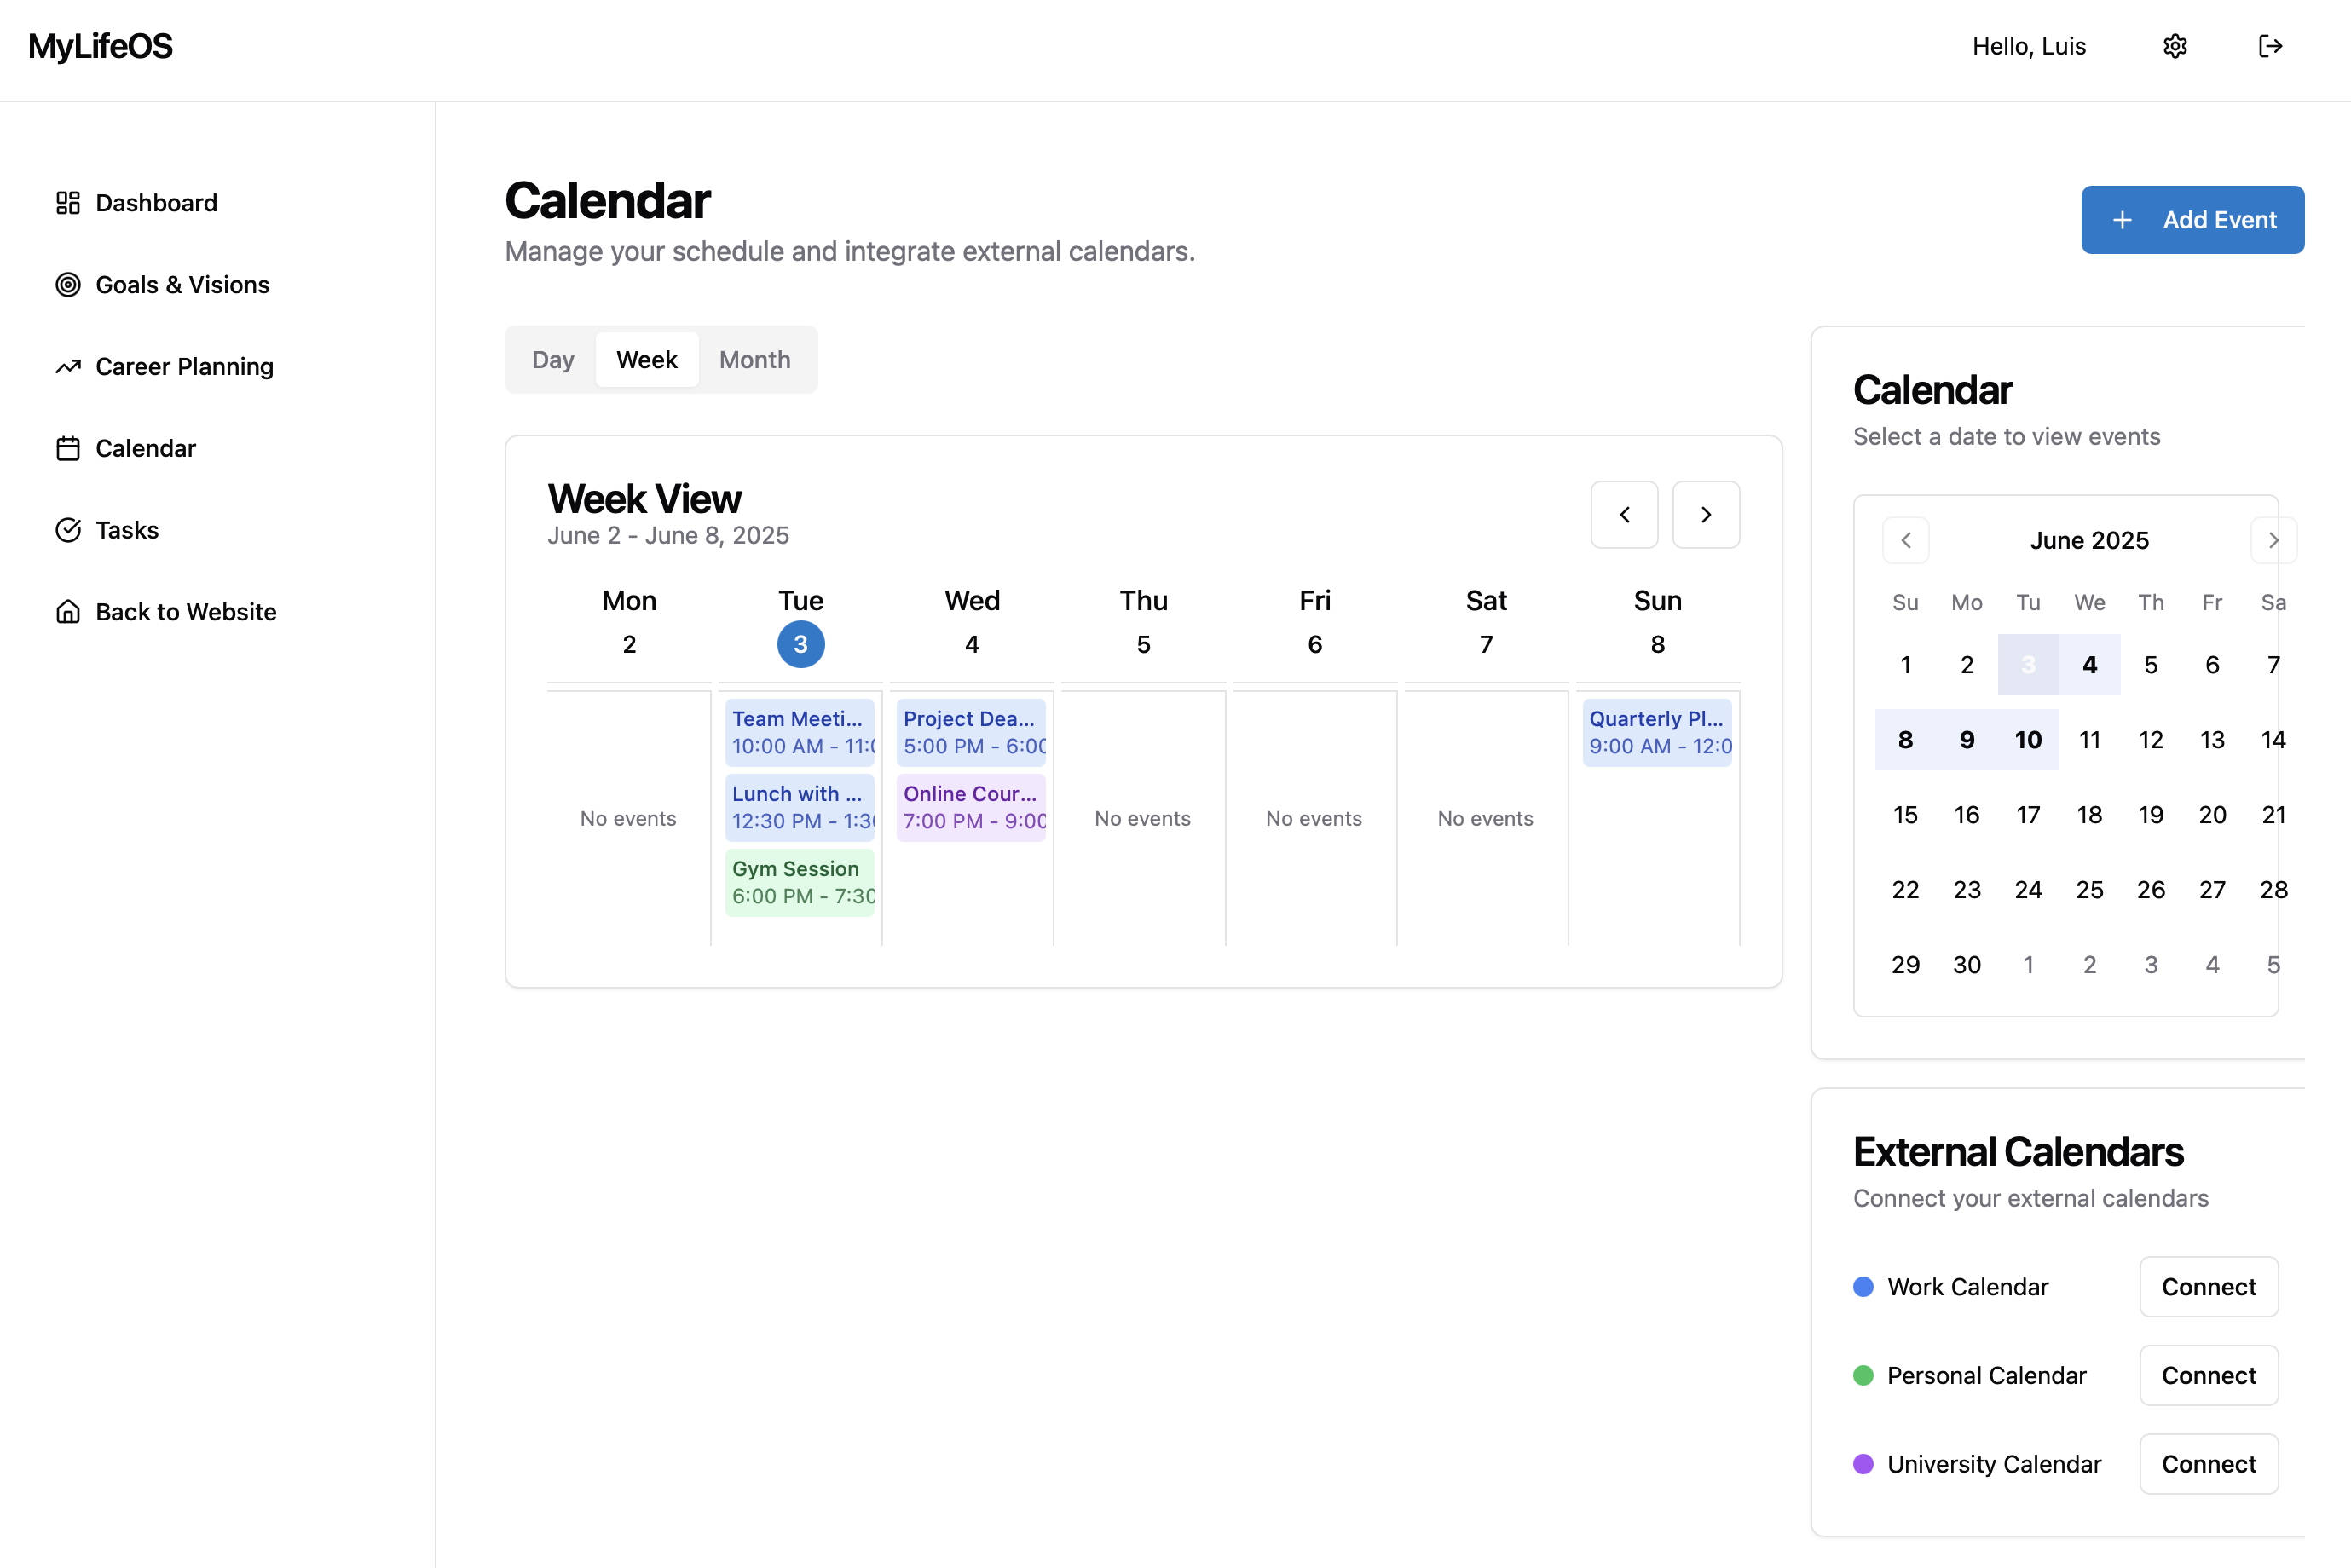Go to previous week with left chevron

point(1624,514)
